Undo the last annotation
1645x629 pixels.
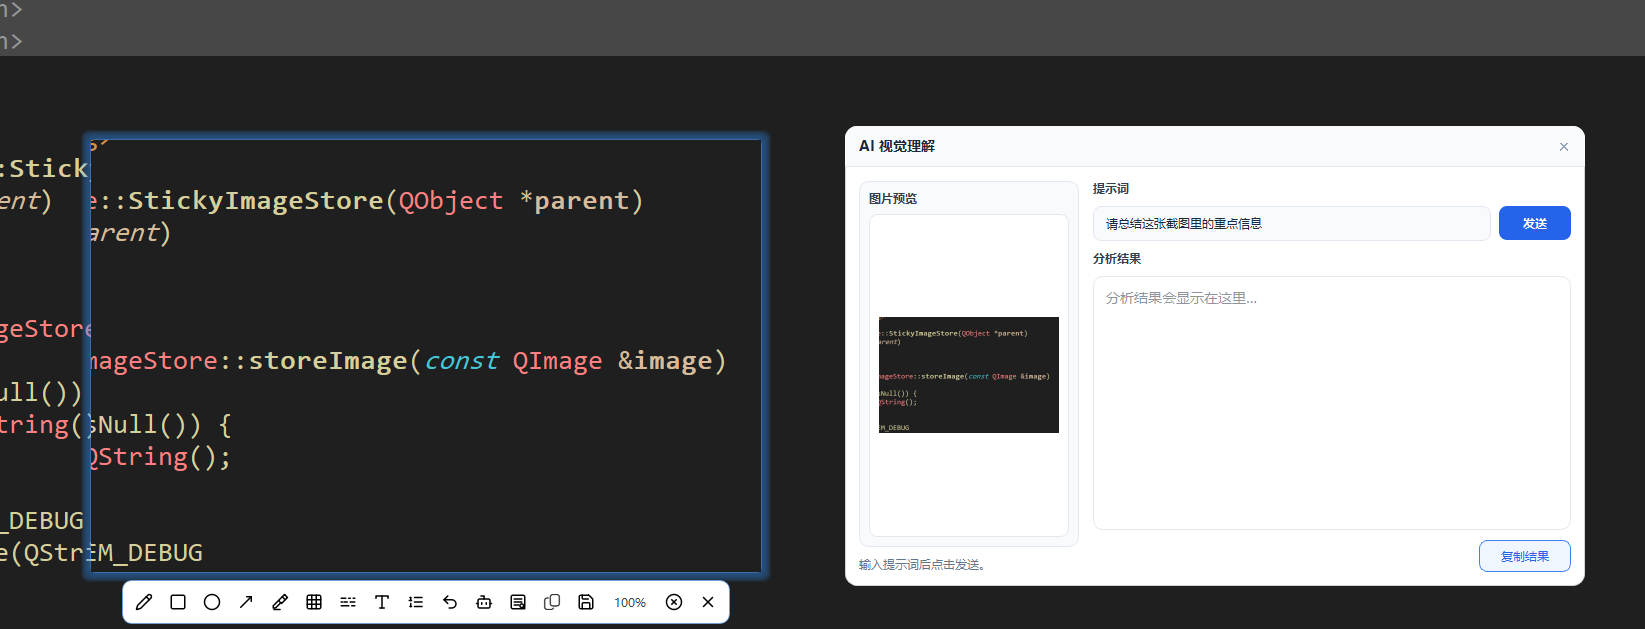450,602
